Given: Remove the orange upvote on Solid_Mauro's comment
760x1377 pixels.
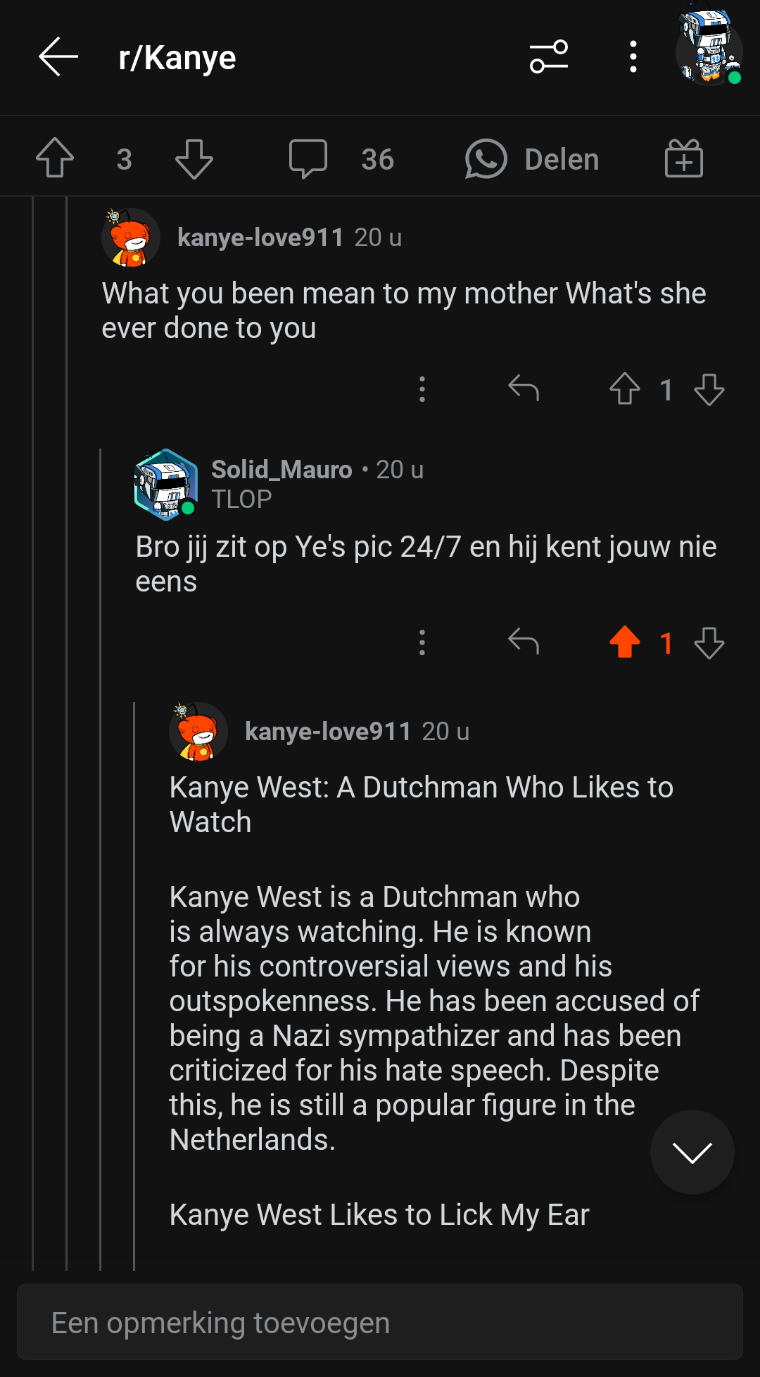Looking at the screenshot, I should (624, 643).
